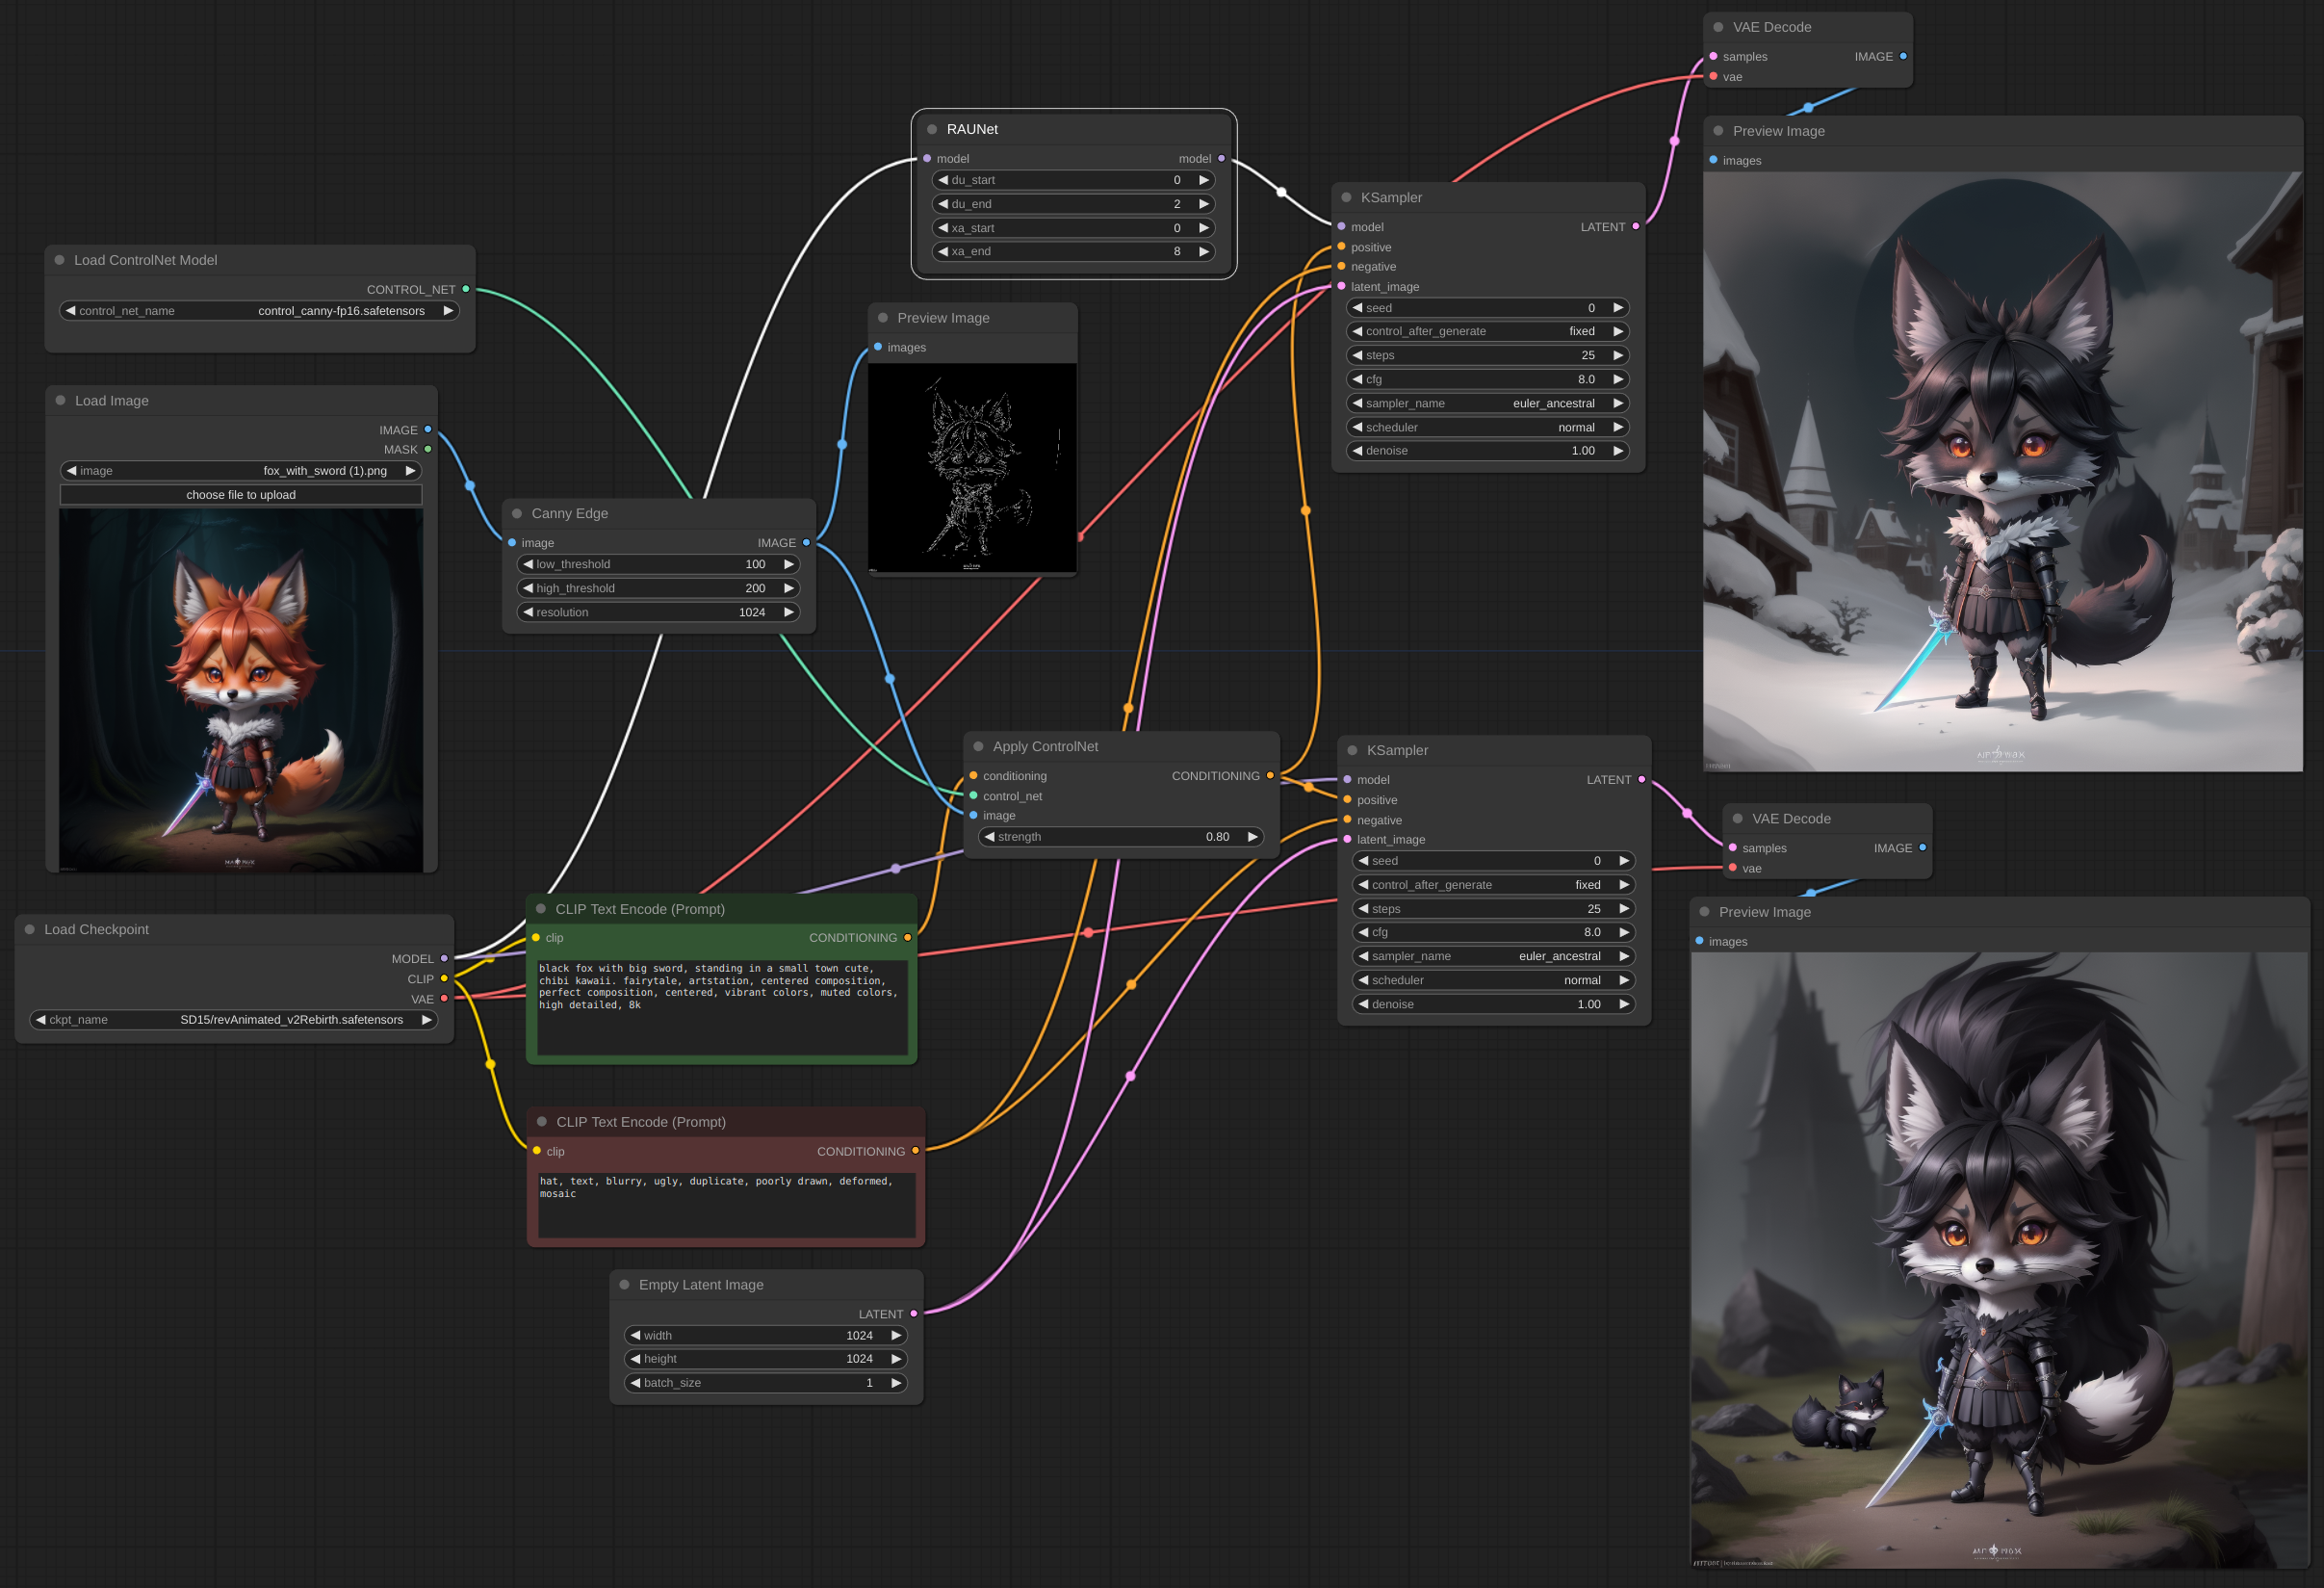The height and width of the screenshot is (1588, 2324).
Task: Click the CONTROL_NET output socket
Action: pos(465,289)
